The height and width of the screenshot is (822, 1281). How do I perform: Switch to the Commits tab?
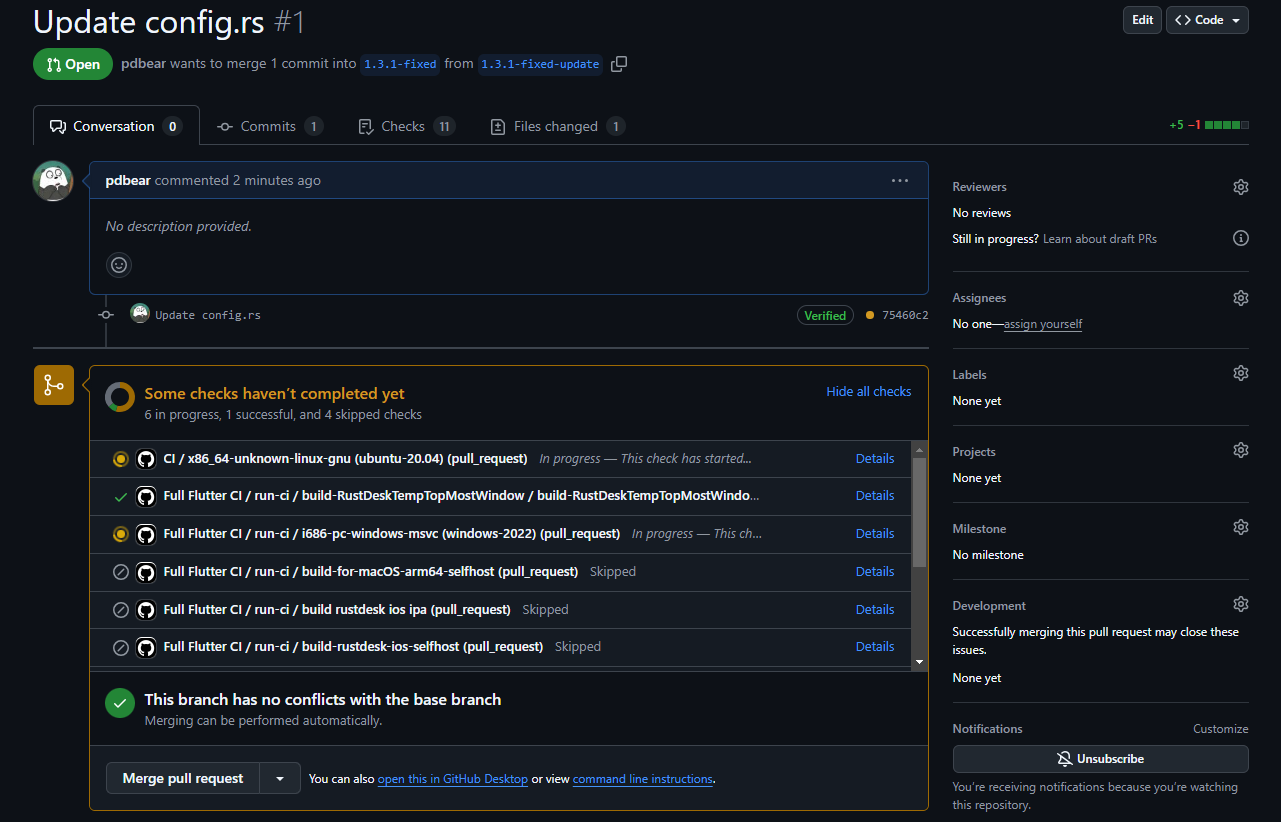pyautogui.click(x=270, y=126)
